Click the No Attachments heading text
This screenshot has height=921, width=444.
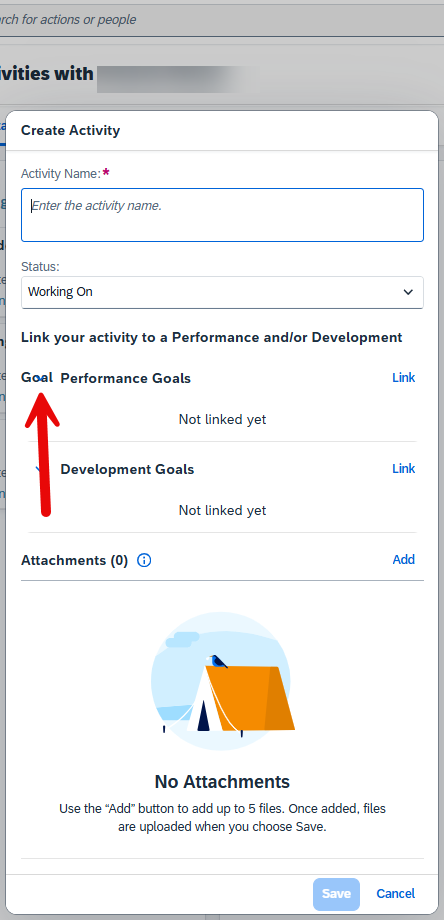(222, 782)
